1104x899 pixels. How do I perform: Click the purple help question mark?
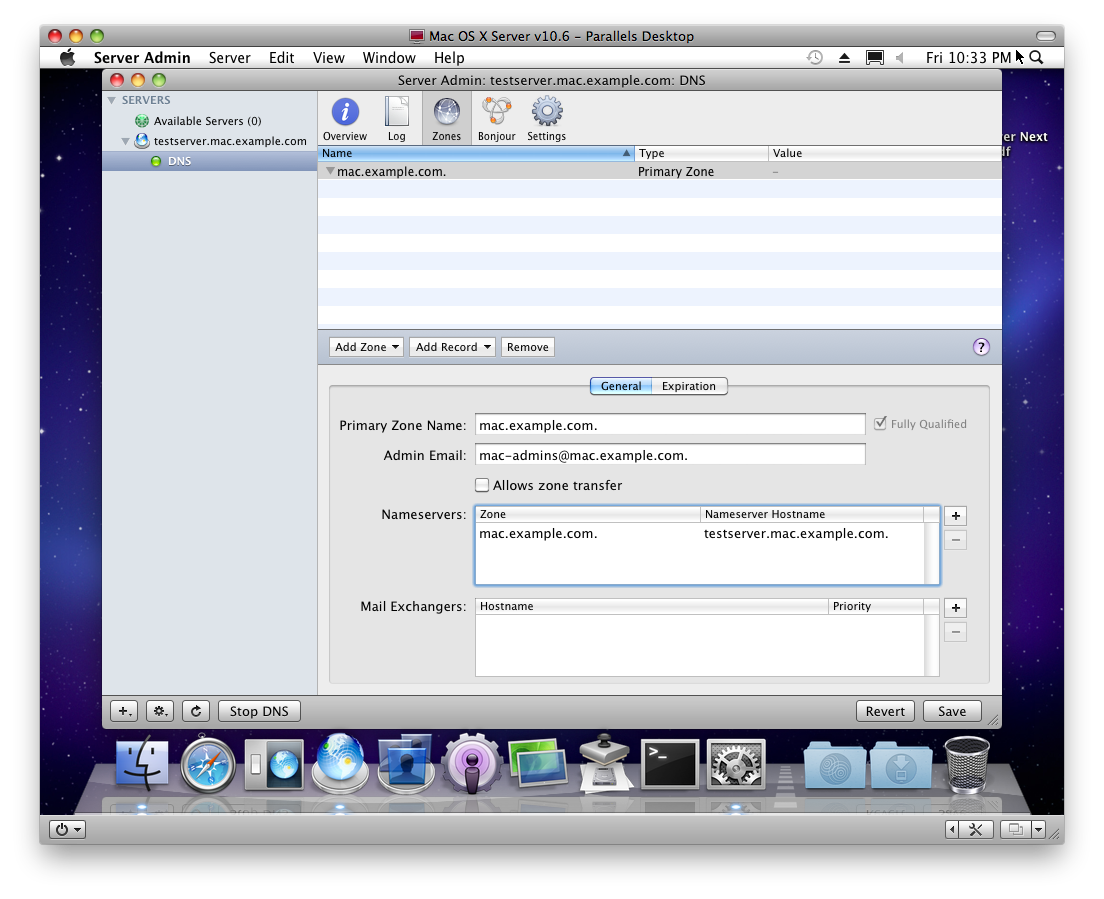tap(981, 347)
